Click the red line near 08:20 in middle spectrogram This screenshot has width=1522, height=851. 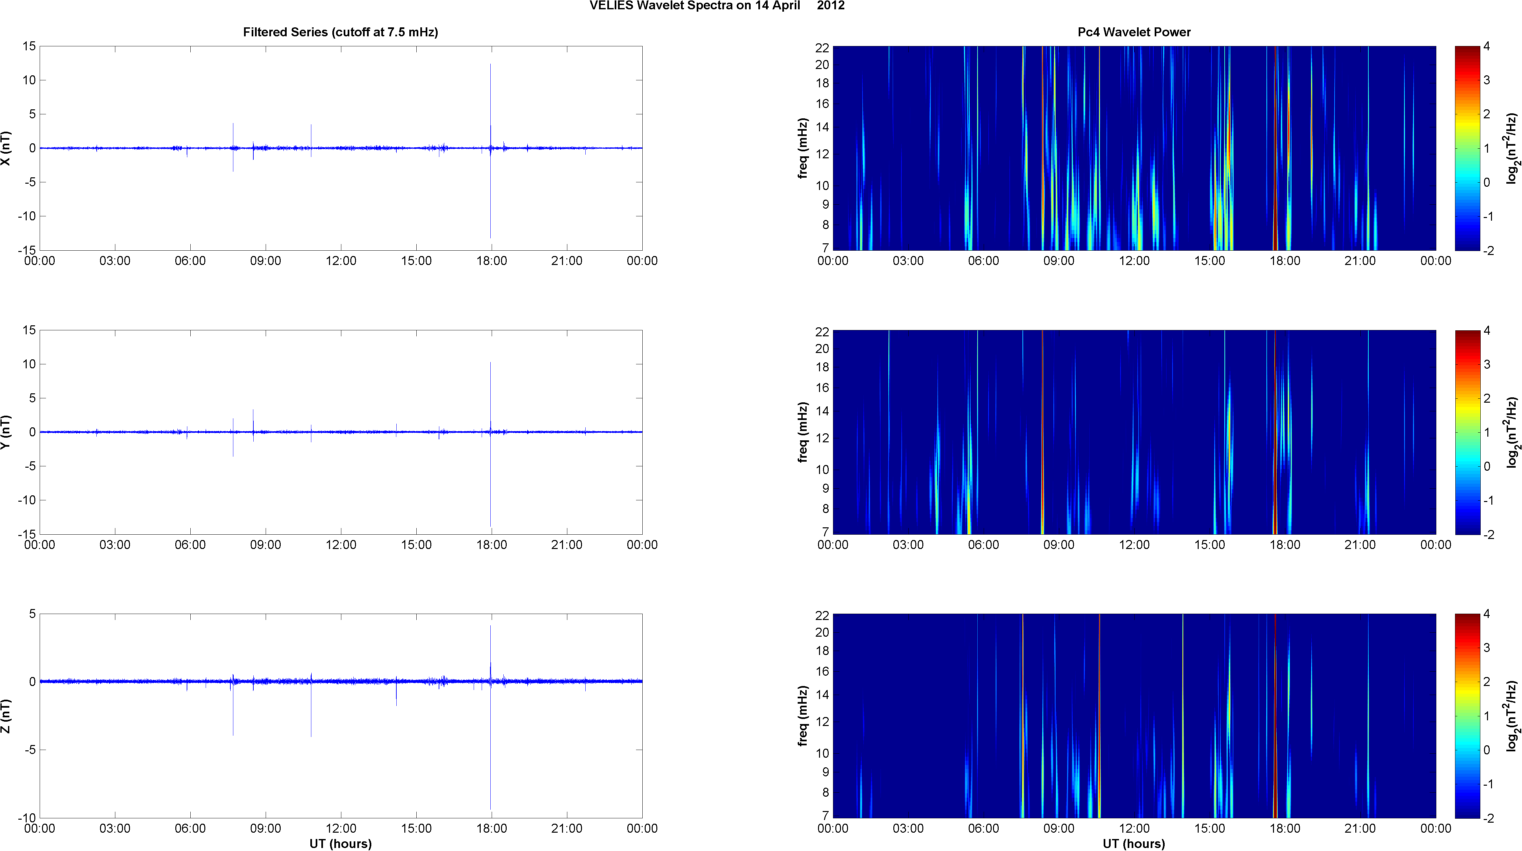(1042, 432)
